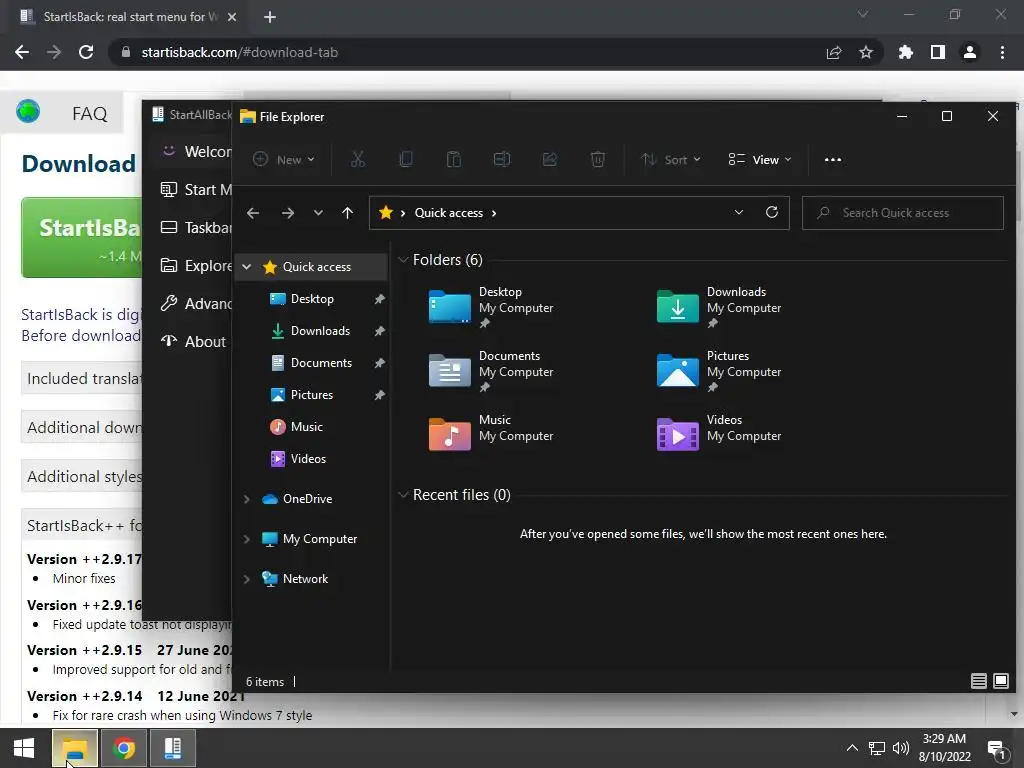
Task: Switch to details view layout icon
Action: pyautogui.click(x=978, y=681)
